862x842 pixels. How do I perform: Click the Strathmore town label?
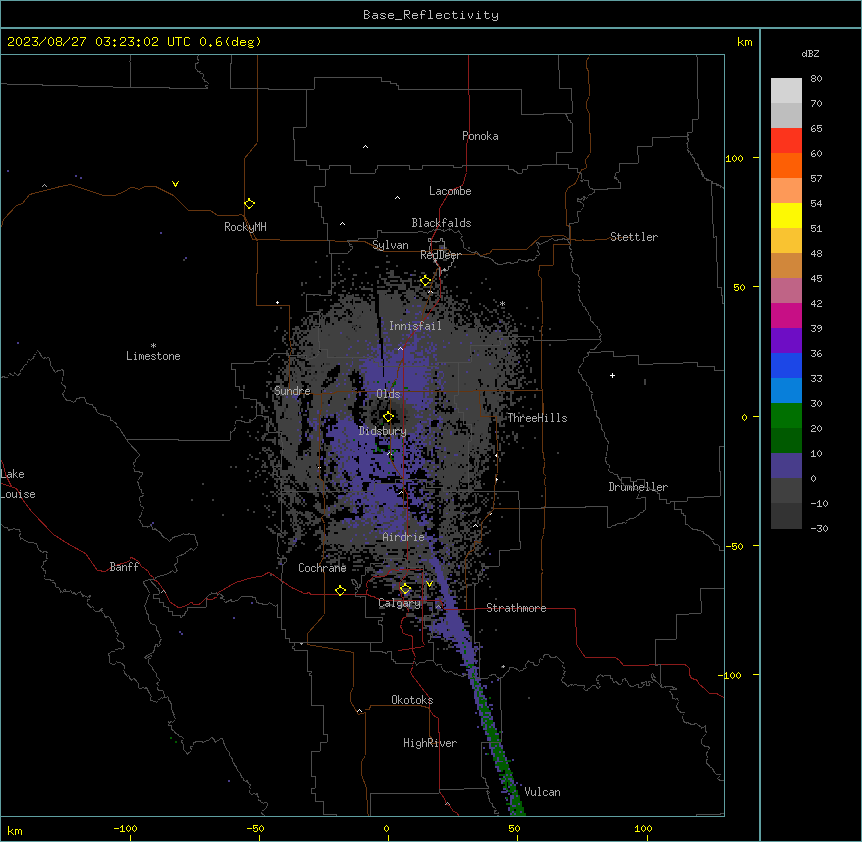516,608
